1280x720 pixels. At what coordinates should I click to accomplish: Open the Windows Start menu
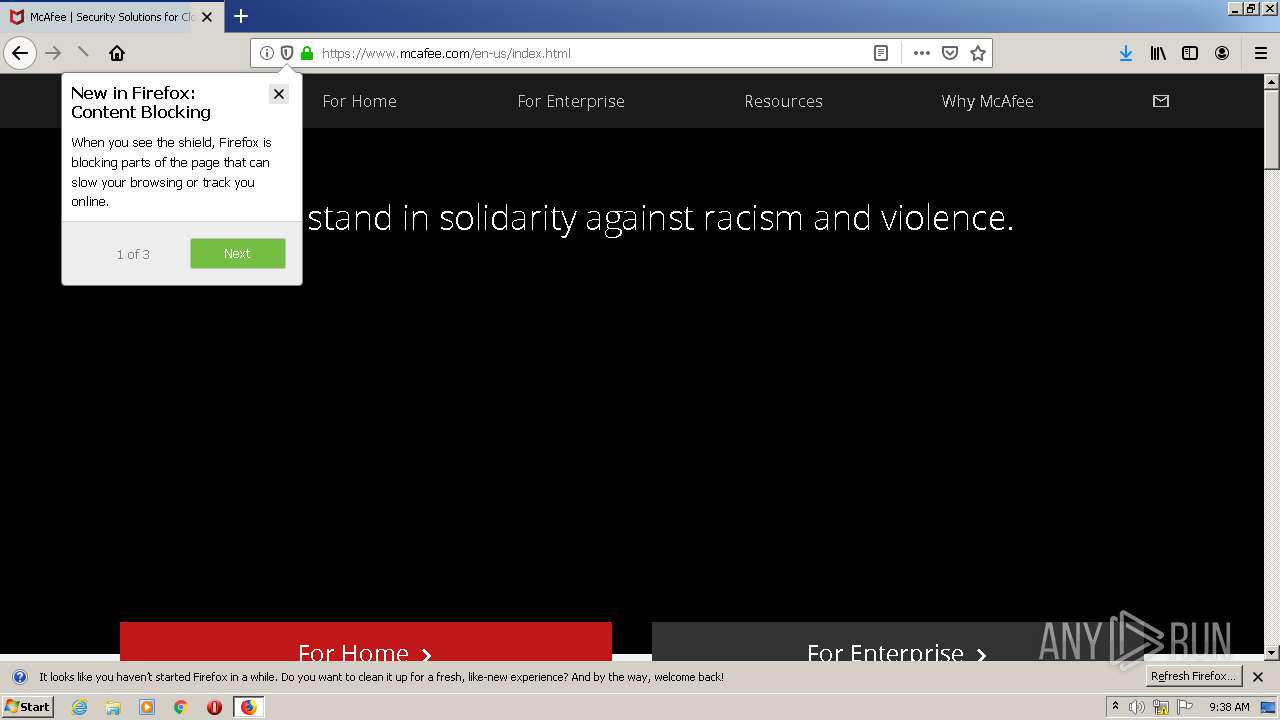(x=27, y=706)
